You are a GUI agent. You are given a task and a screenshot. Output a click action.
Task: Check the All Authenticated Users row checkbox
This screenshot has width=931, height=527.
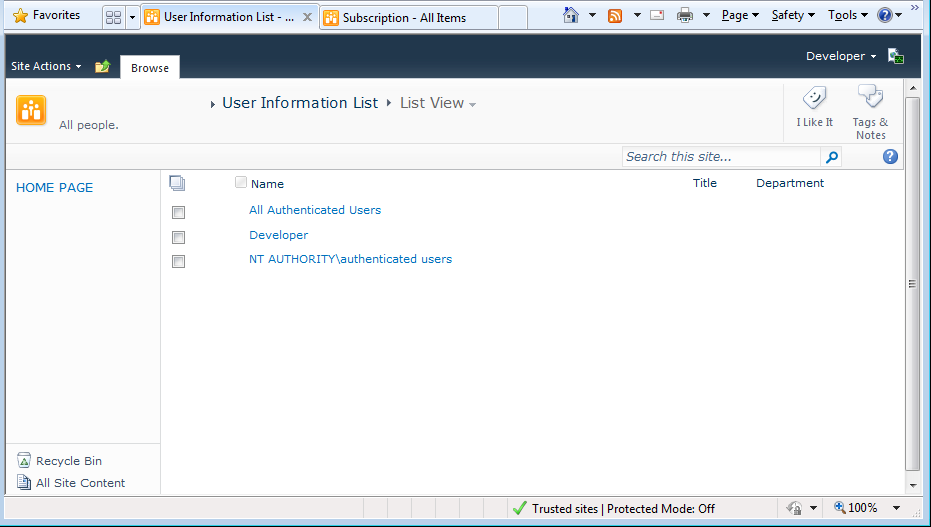point(178,212)
